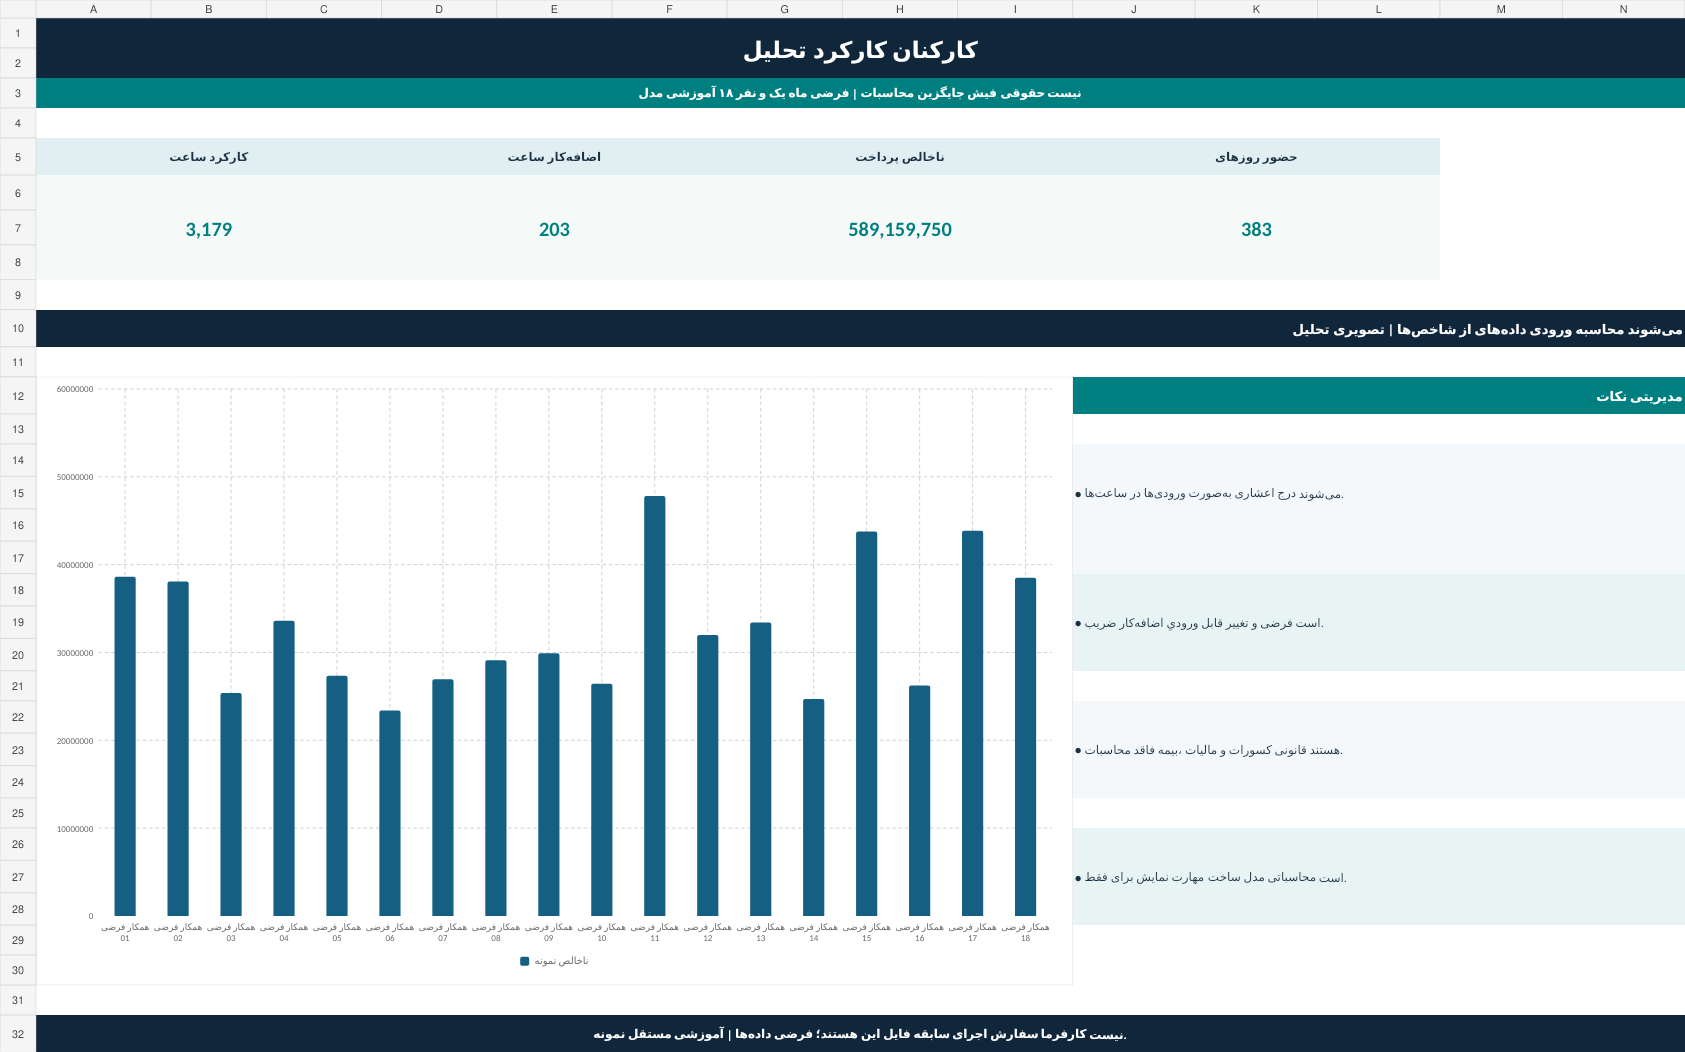Click the bar for employee 03
The height and width of the screenshot is (1052, 1685).
point(231,804)
